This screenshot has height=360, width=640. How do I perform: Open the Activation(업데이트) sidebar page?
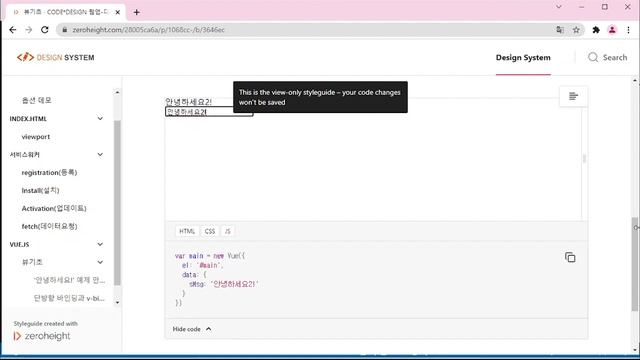[x=54, y=209]
